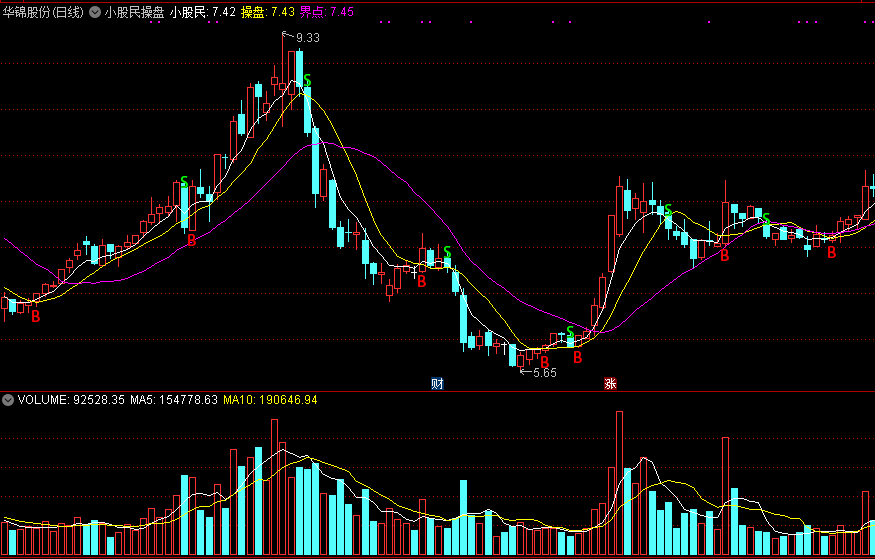Image resolution: width=875 pixels, height=559 pixels.
Task: Select the yellow MA10: 190646.94 readout
Action: coord(270,399)
